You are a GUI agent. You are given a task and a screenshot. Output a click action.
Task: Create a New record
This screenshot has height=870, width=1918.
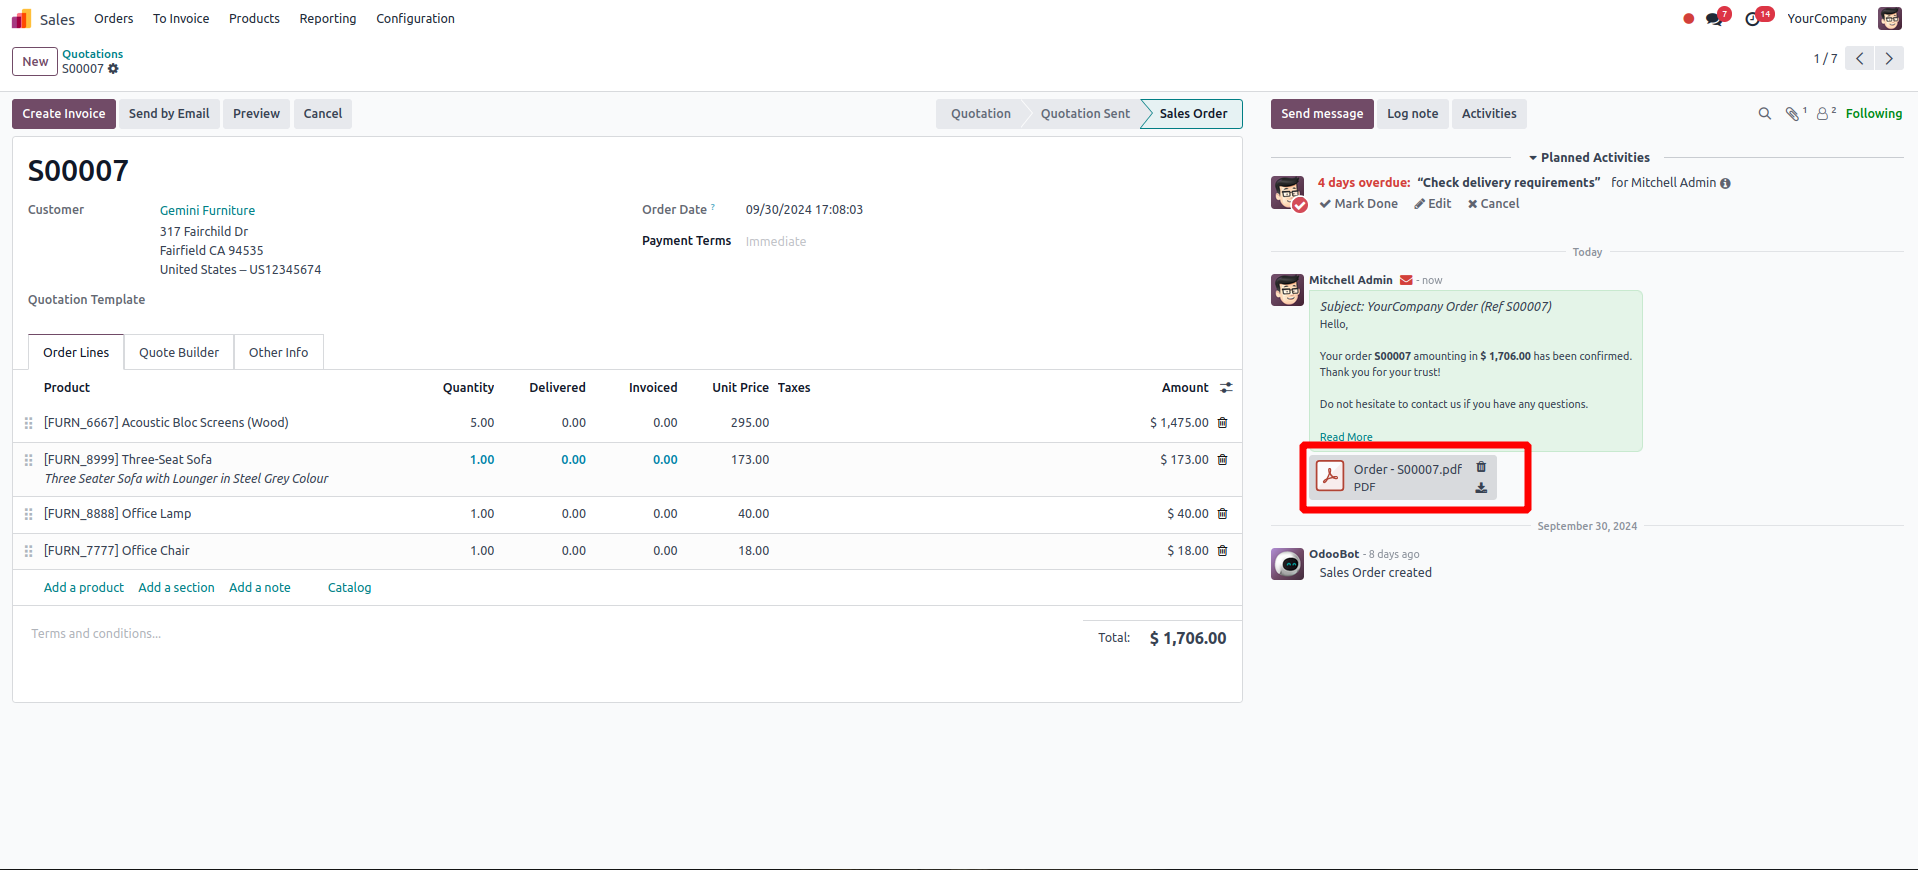(35, 62)
